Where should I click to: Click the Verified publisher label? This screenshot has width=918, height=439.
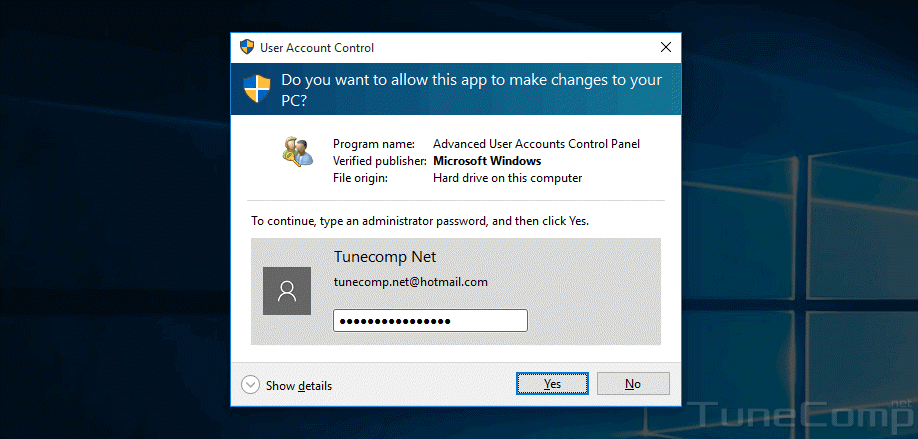point(380,160)
